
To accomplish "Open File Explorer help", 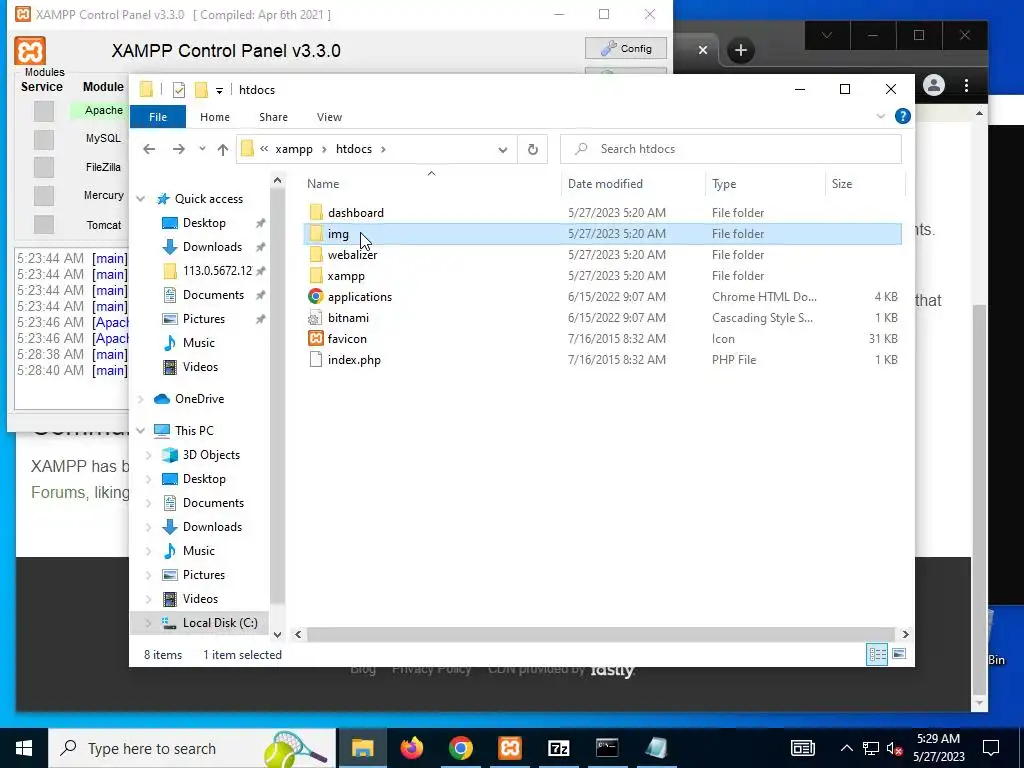I will click(x=903, y=116).
